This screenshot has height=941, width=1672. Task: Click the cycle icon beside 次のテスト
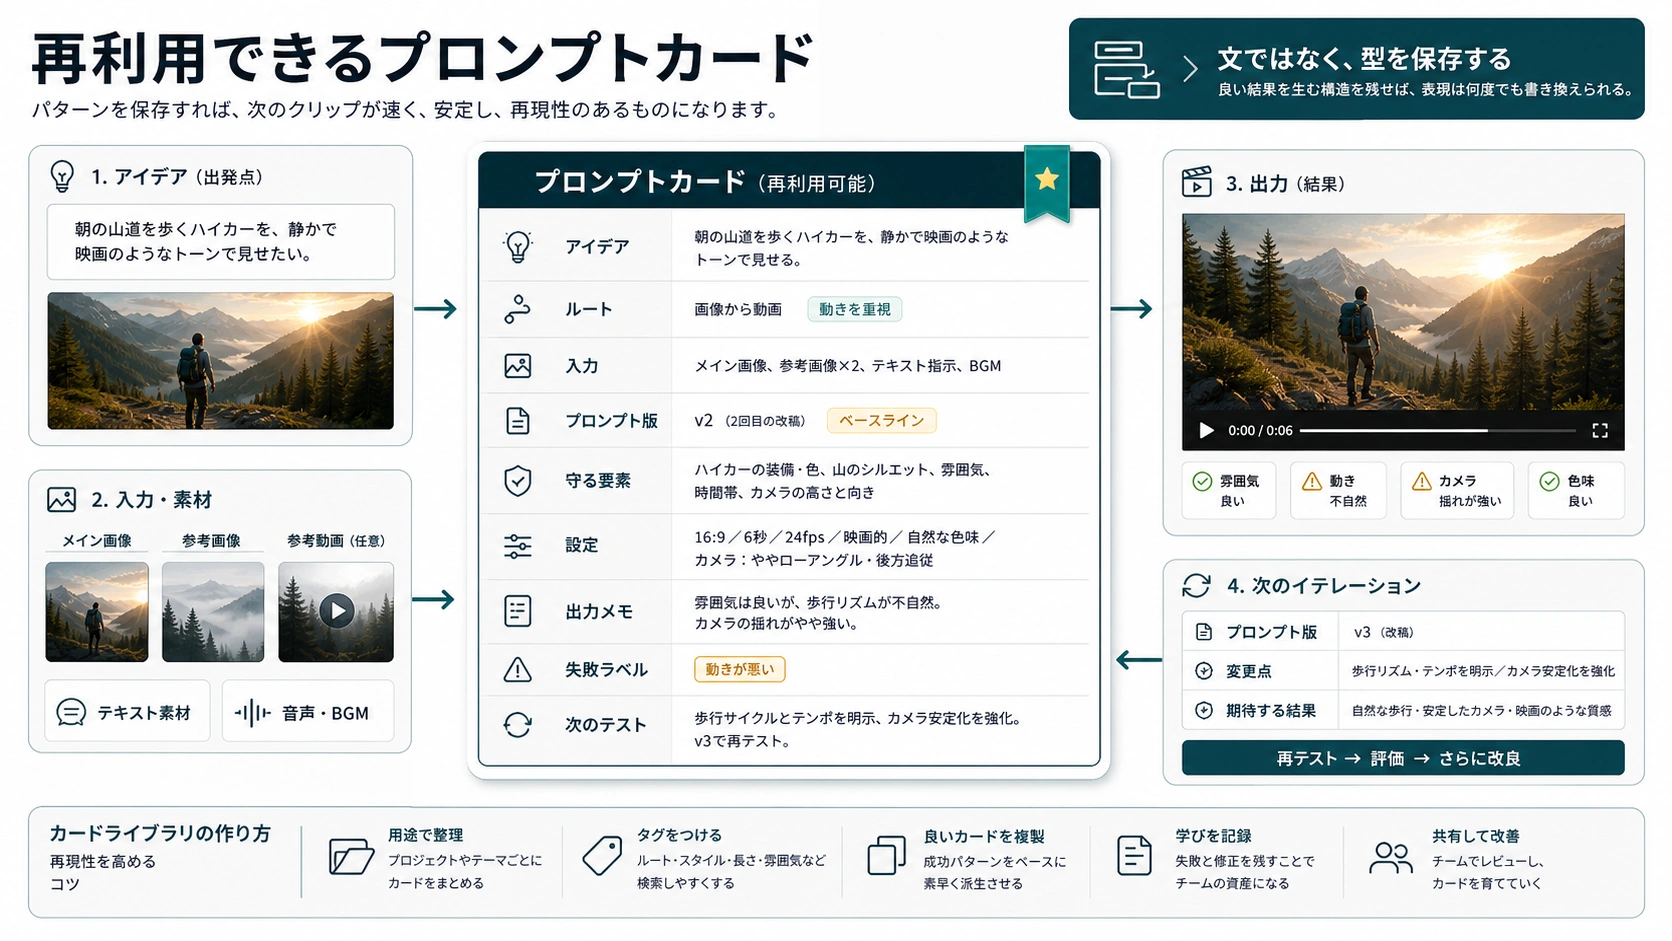point(518,725)
